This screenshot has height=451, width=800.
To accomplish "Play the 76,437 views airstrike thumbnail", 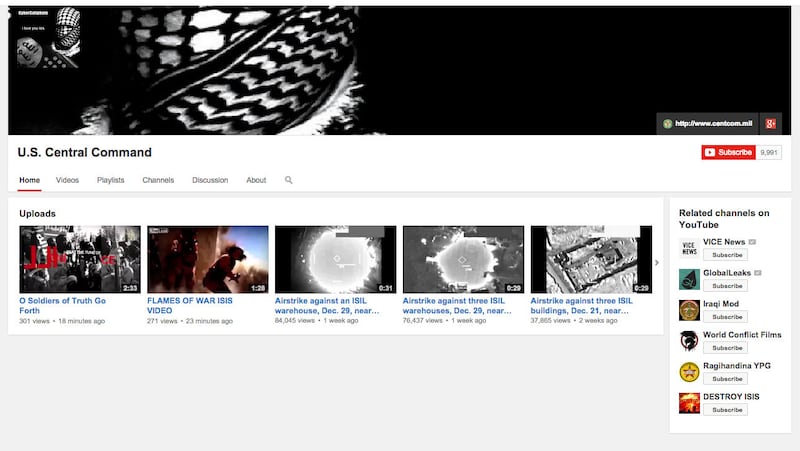I will (x=463, y=259).
